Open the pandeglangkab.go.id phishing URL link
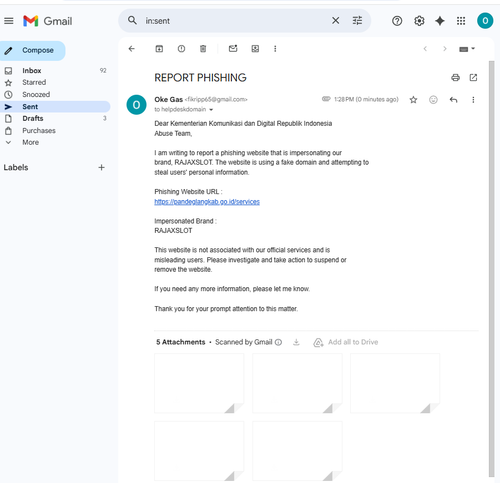The width and height of the screenshot is (500, 483). coord(207,202)
